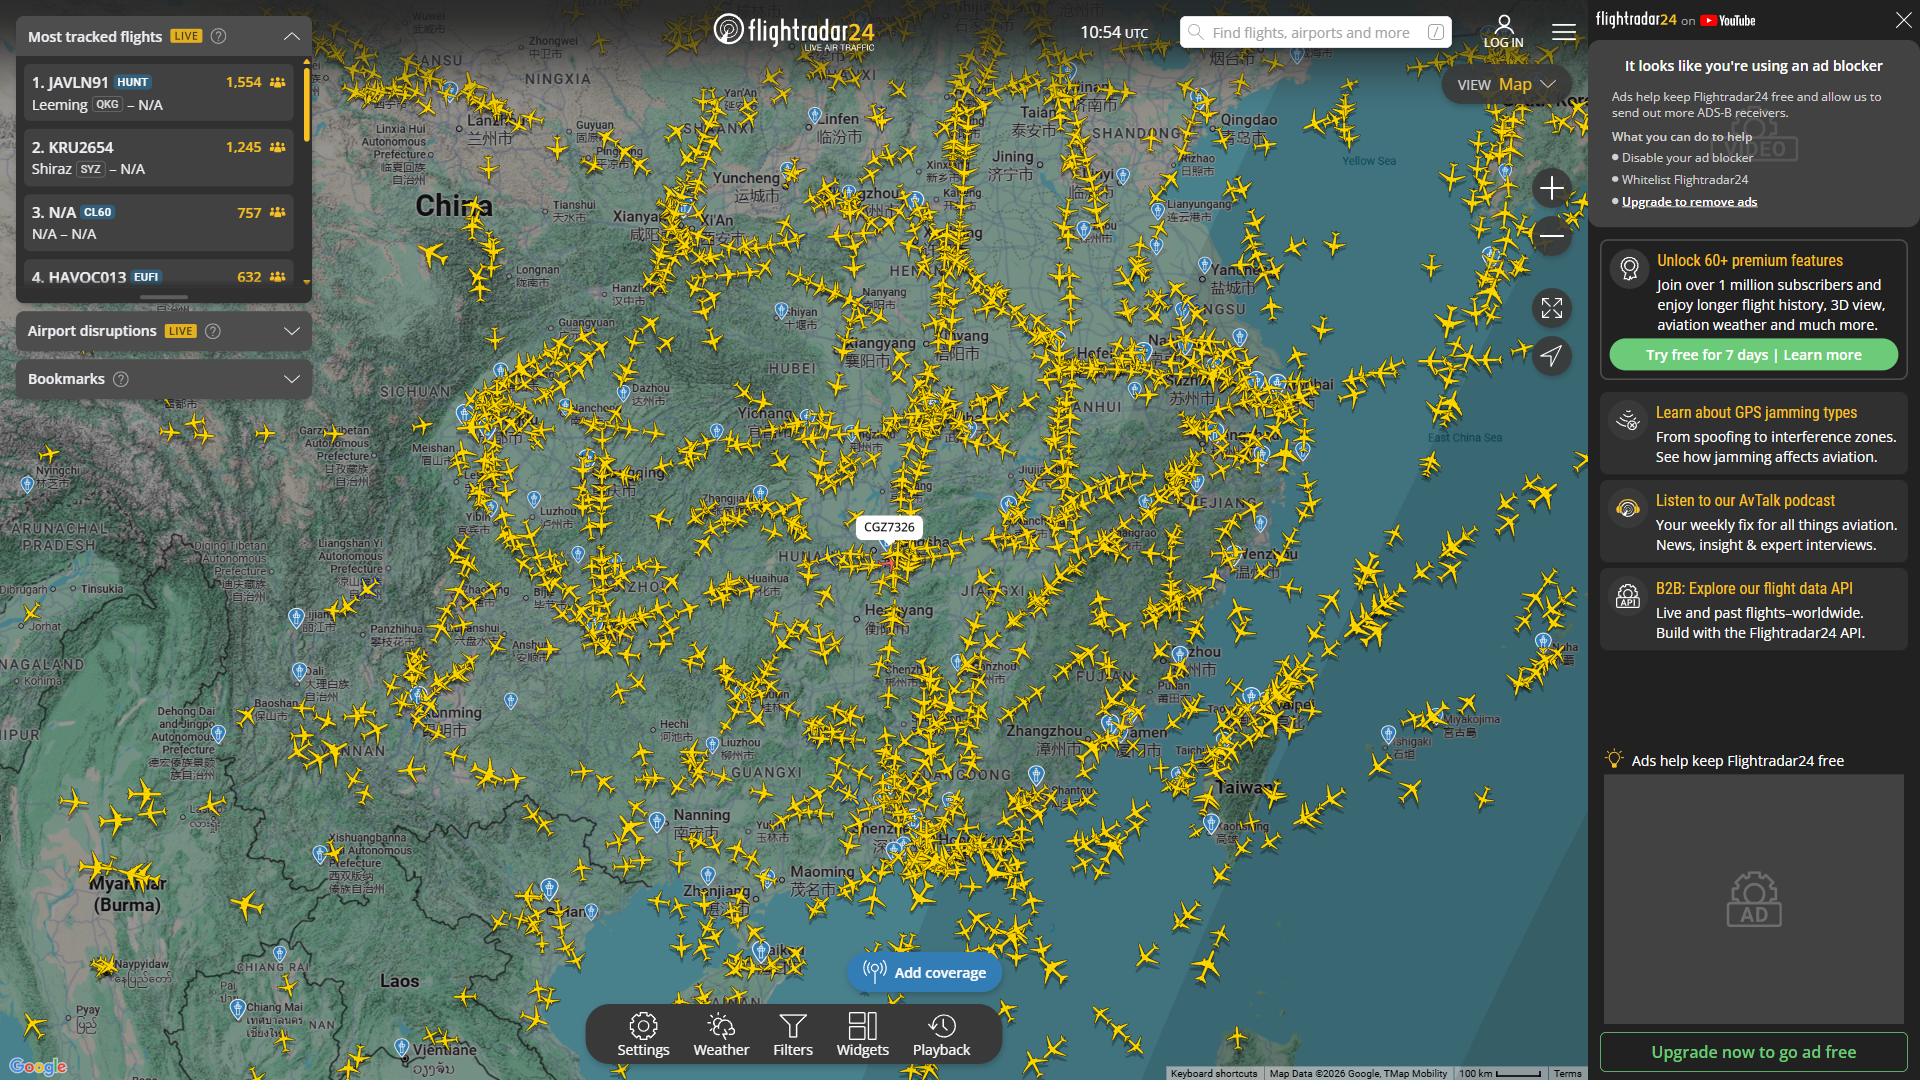
Task: Expand the Bookmarks panel
Action: tap(292, 379)
